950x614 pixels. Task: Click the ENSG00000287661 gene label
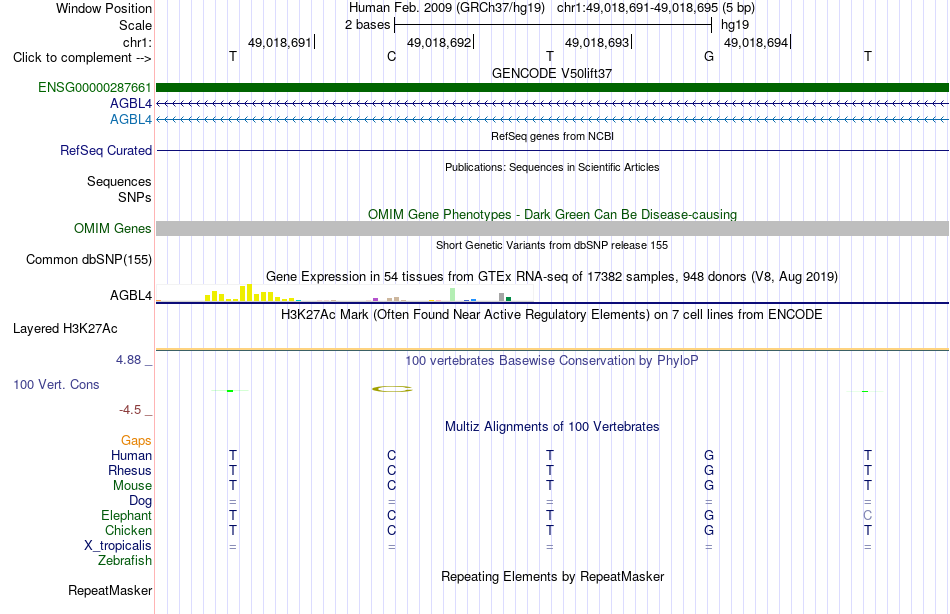click(95, 87)
